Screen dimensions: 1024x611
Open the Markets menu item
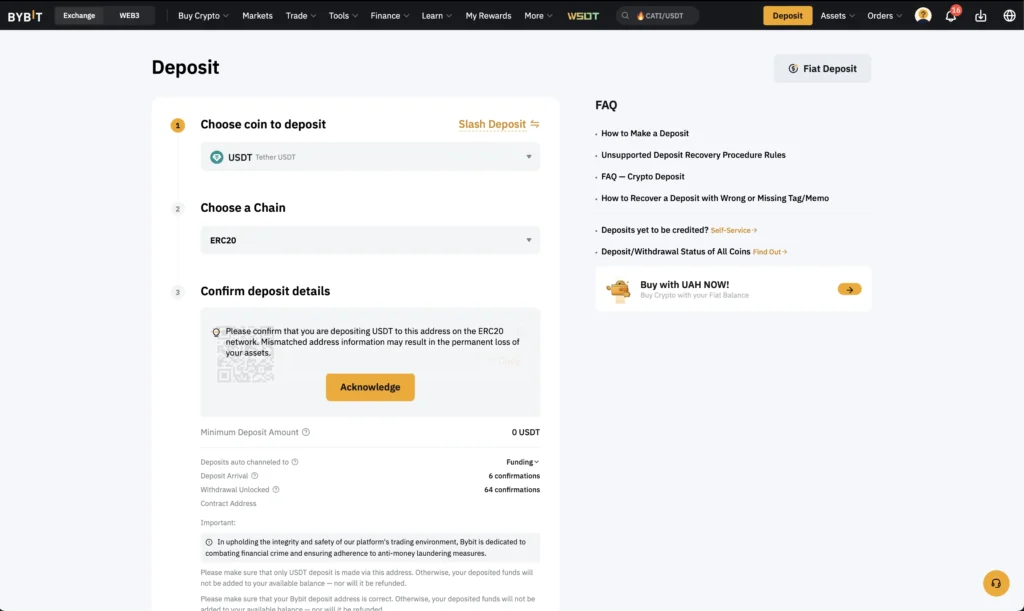tap(257, 16)
